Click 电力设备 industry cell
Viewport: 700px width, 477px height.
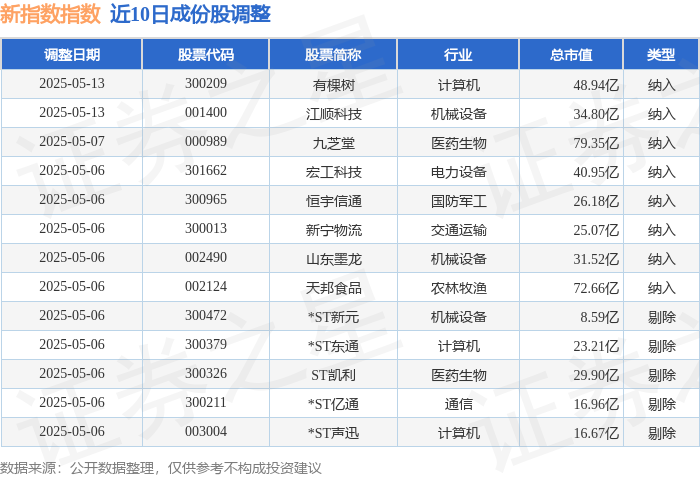[x=458, y=172]
